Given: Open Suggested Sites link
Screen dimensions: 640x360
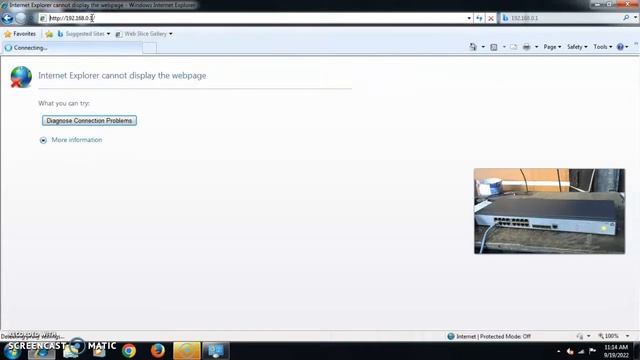Looking at the screenshot, I should (x=81, y=34).
